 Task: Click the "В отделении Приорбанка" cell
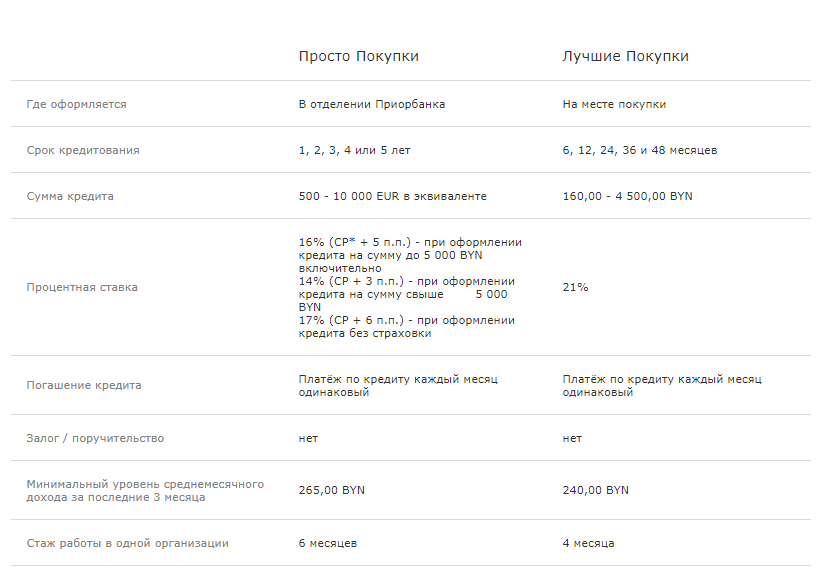pos(371,104)
